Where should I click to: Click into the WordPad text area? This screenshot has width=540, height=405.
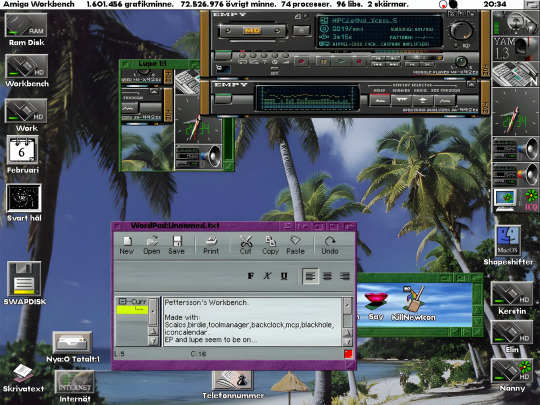coord(252,322)
